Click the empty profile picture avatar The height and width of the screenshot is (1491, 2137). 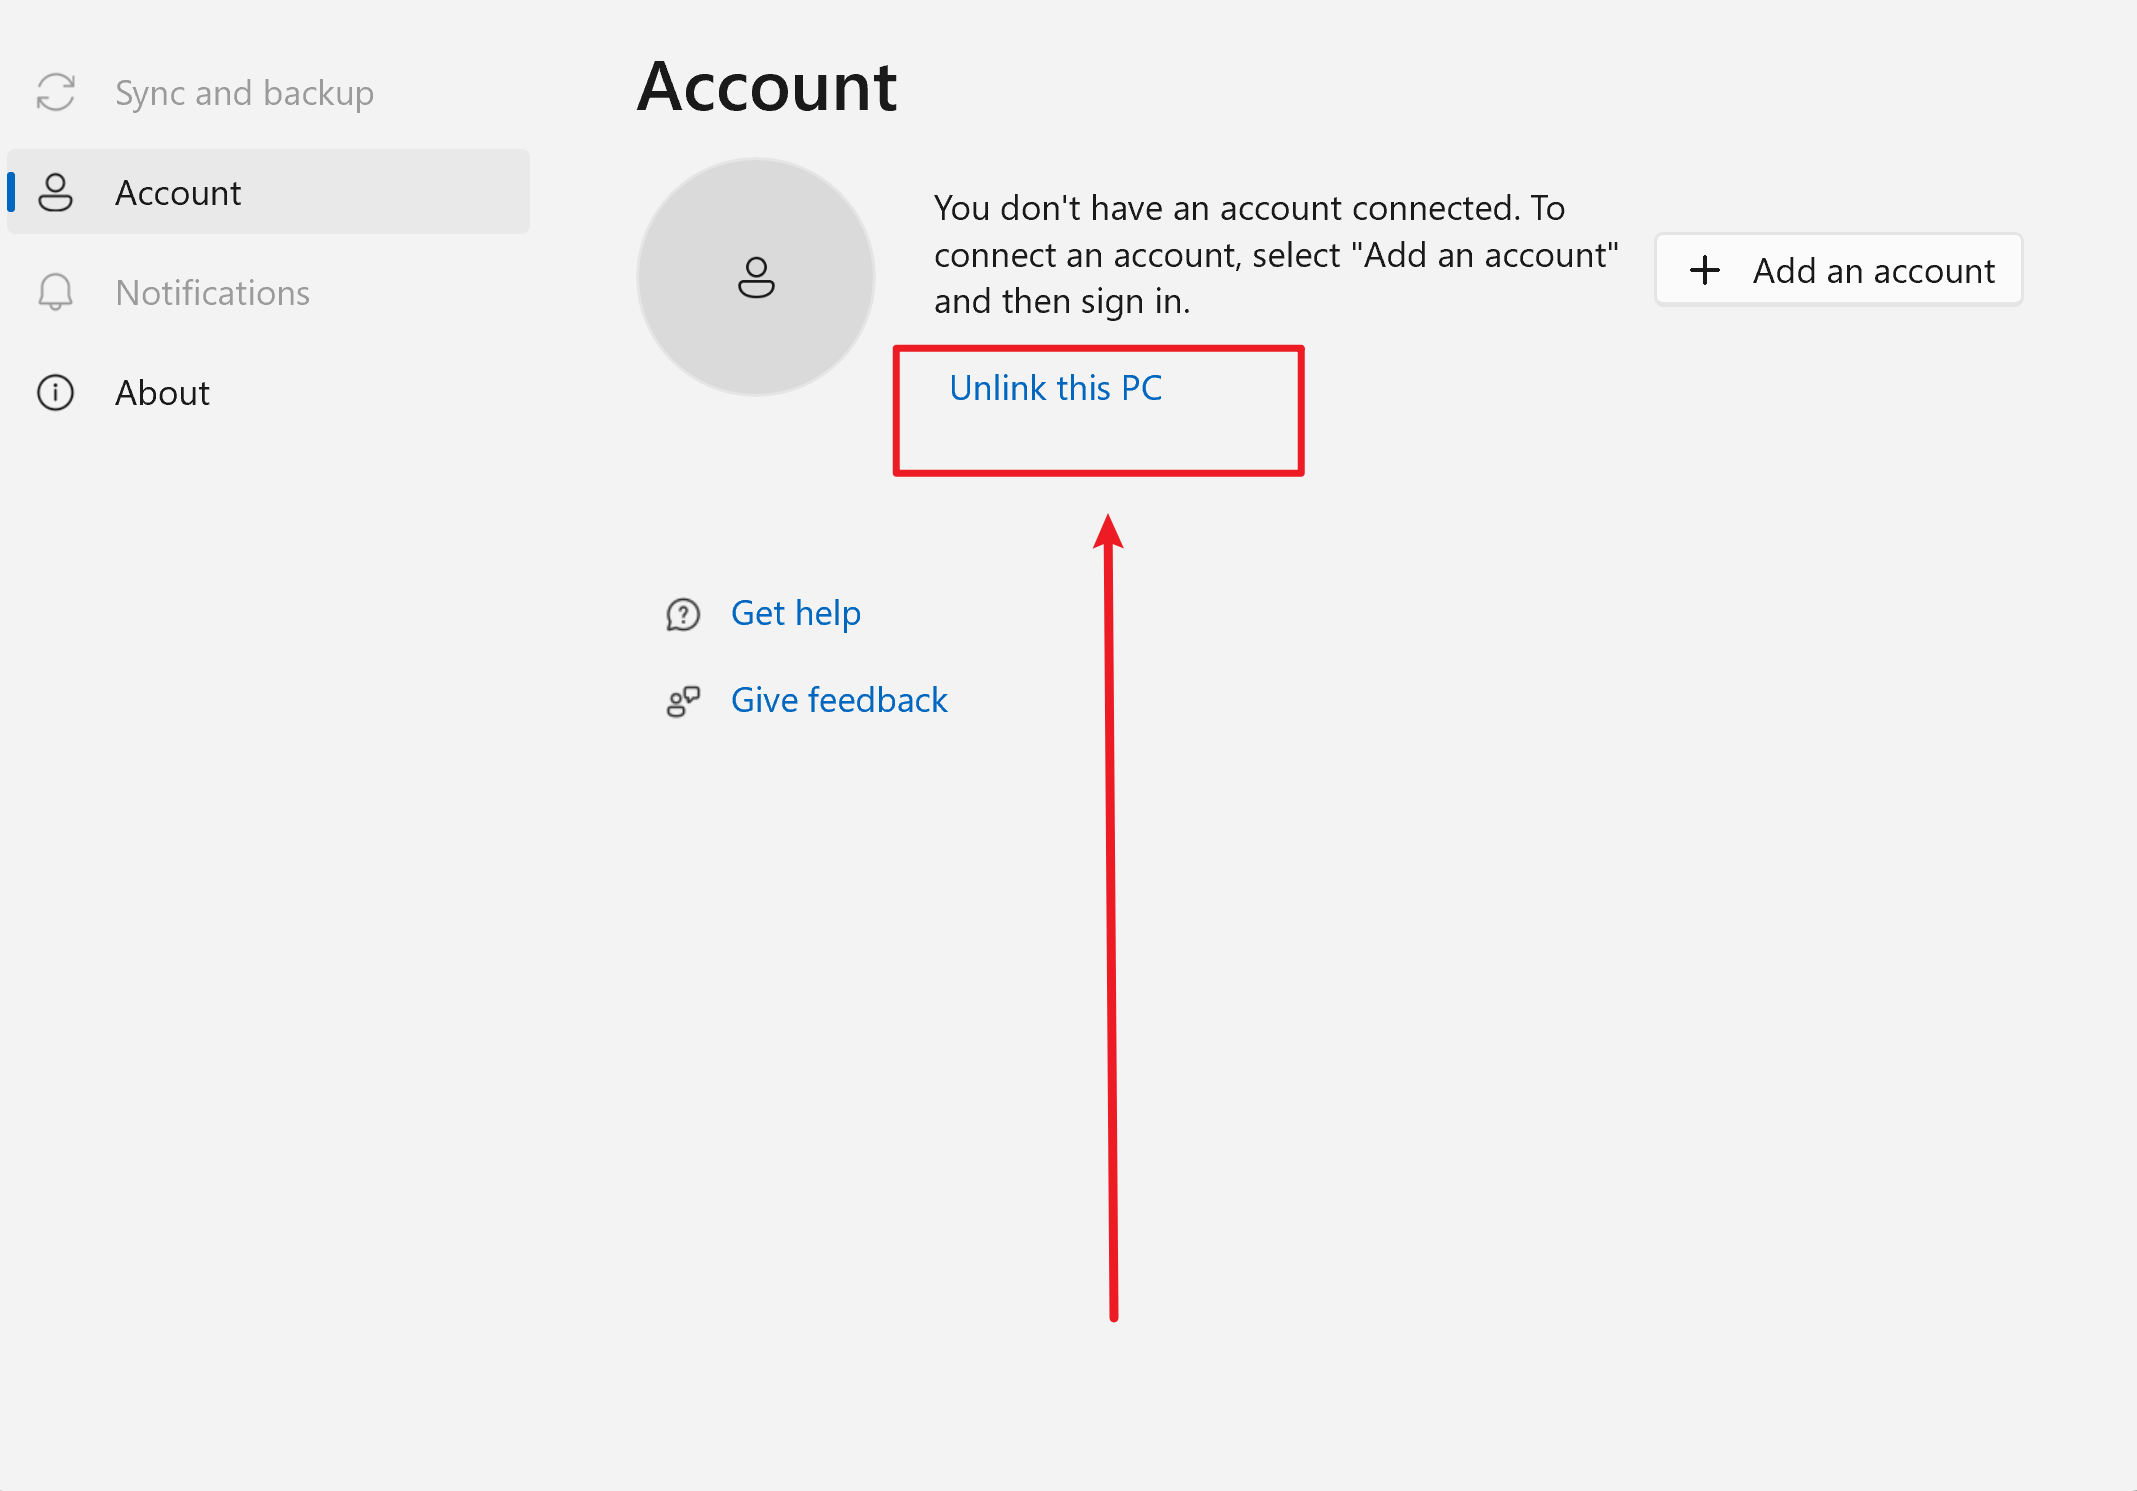pyautogui.click(x=756, y=277)
